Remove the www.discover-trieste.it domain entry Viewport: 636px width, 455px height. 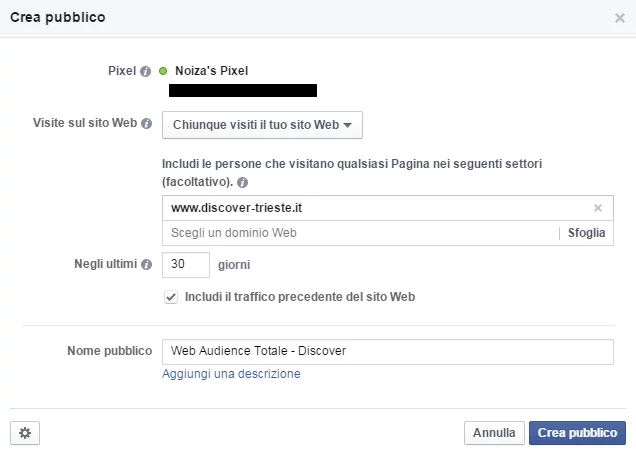[x=597, y=208]
